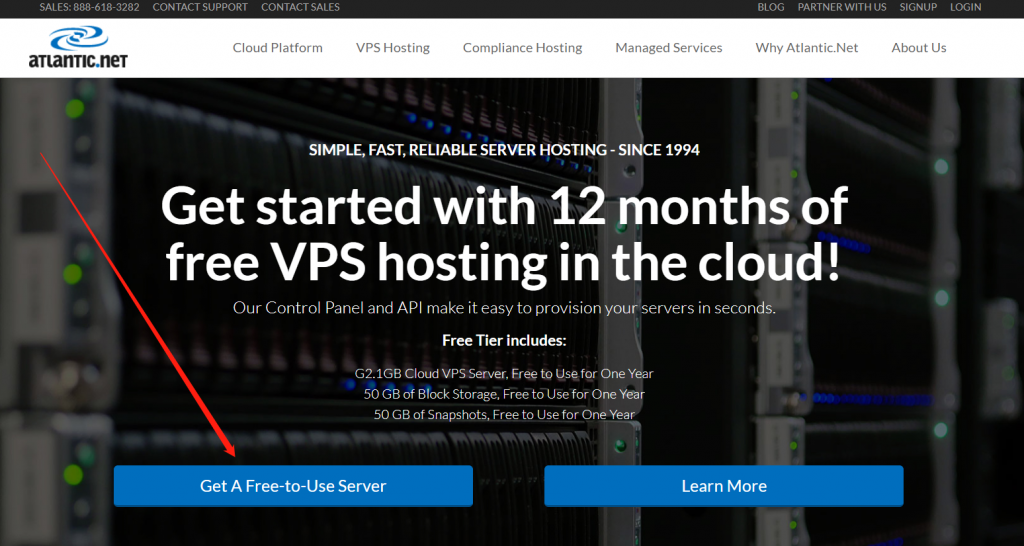
Task: Click the CONTACT SALES link
Action: 300,7
